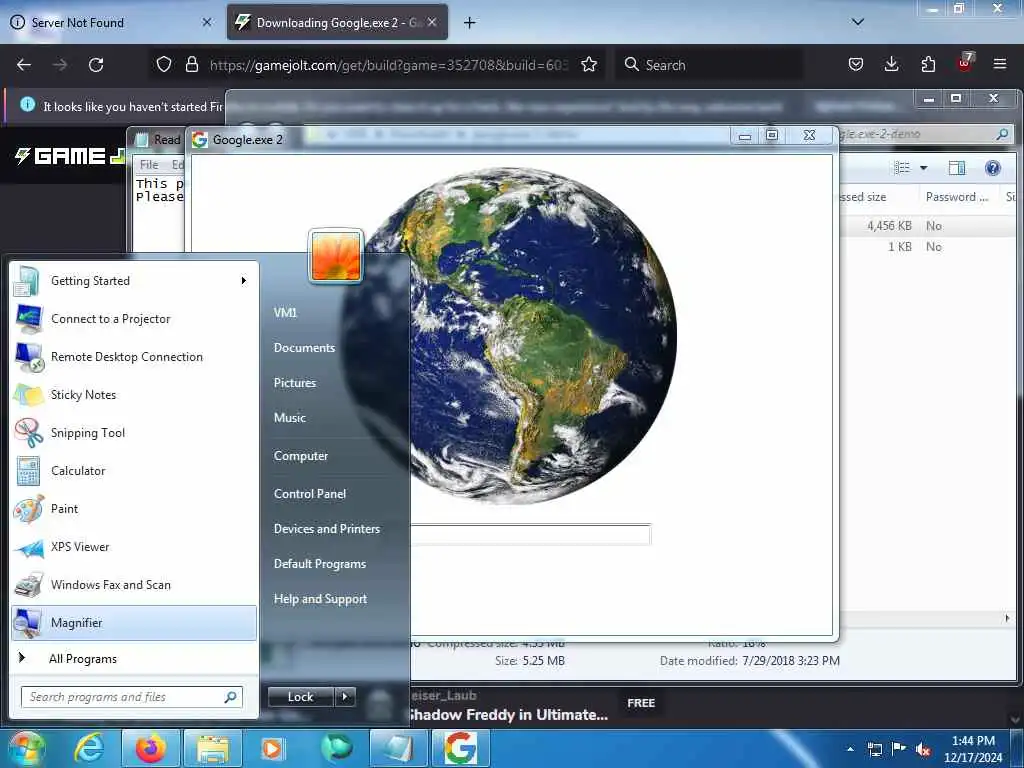This screenshot has height=768, width=1024.
Task: Launch XPS Viewer
Action: [x=134, y=547]
